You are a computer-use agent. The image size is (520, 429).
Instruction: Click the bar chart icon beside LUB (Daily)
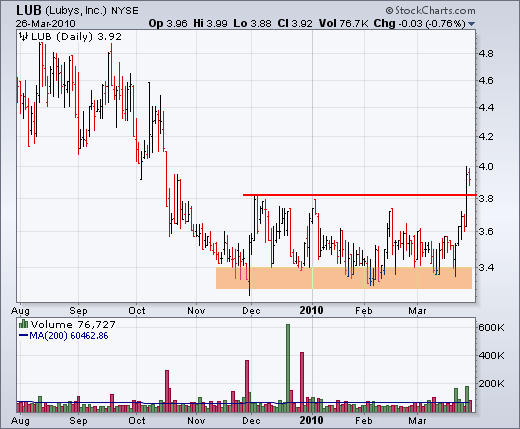pyautogui.click(x=23, y=36)
